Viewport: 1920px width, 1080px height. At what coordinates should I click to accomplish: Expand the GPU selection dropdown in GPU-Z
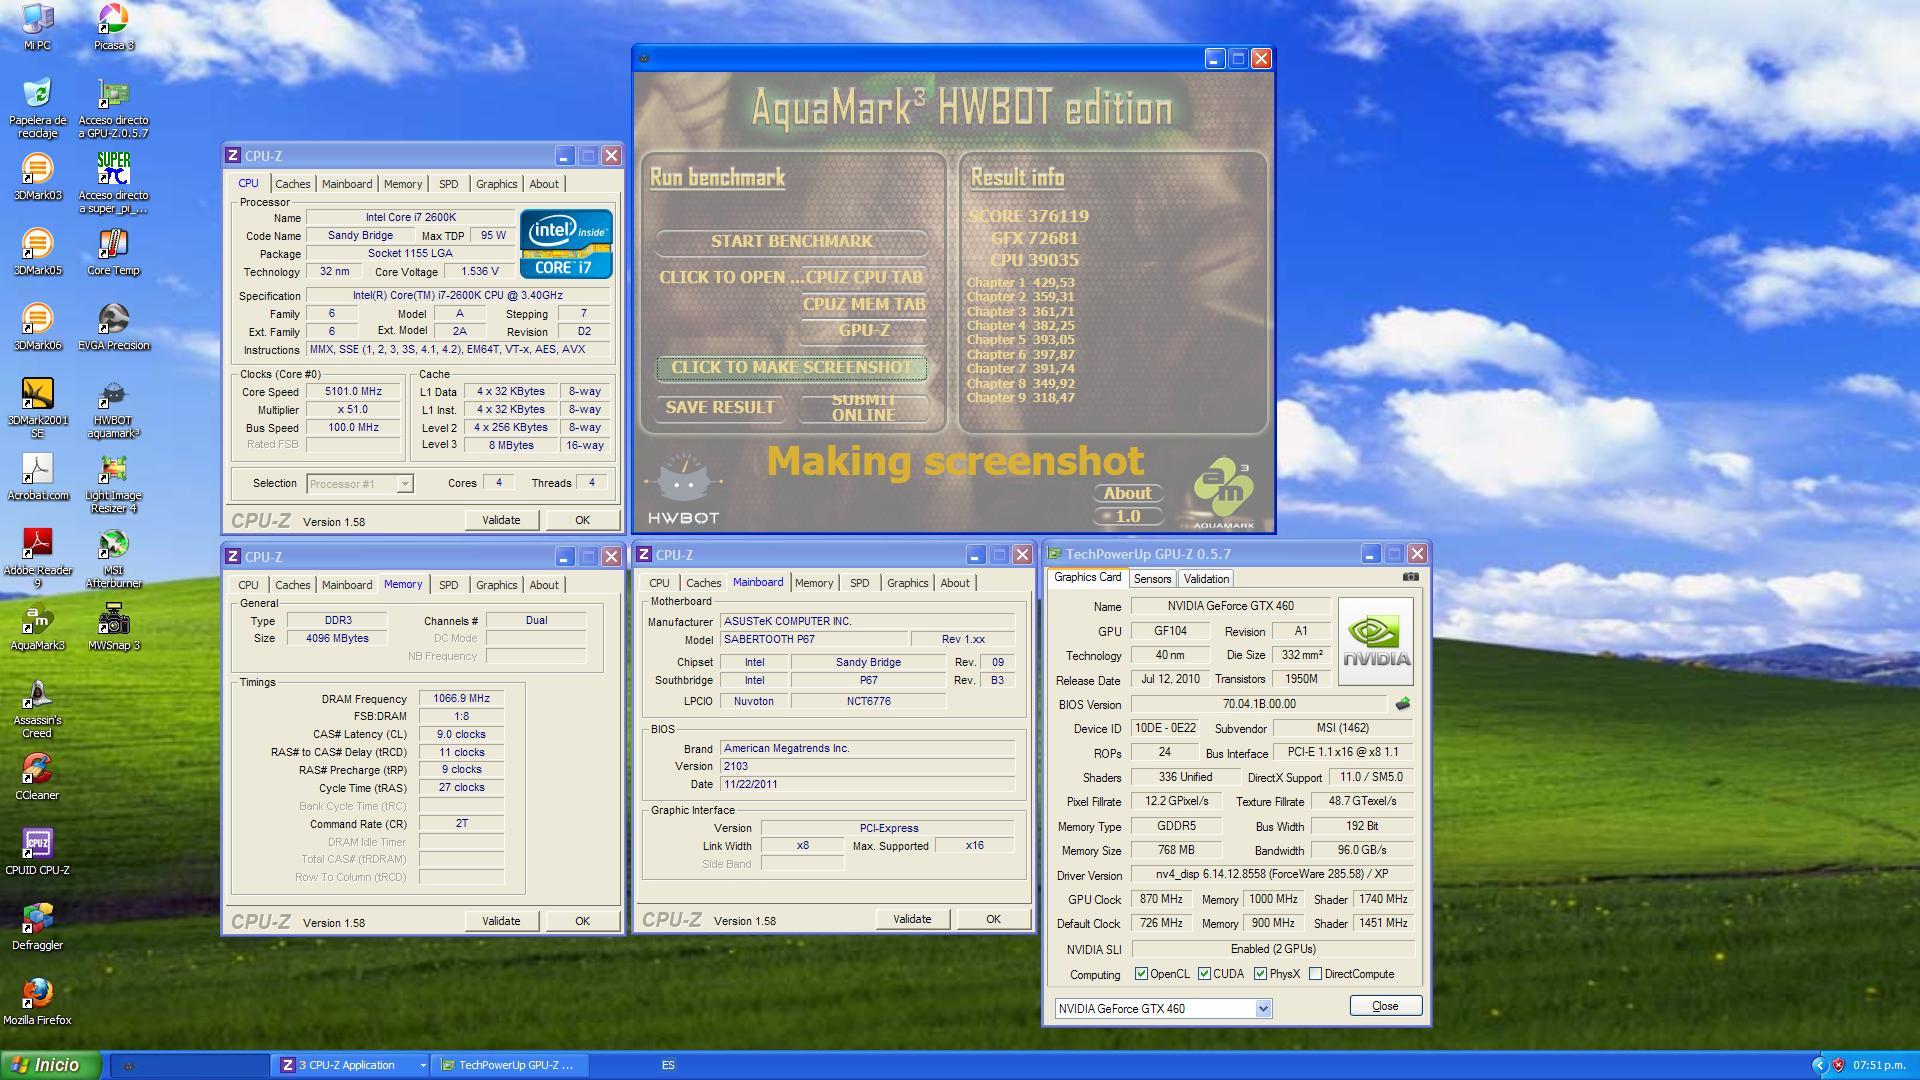click(x=1263, y=1009)
